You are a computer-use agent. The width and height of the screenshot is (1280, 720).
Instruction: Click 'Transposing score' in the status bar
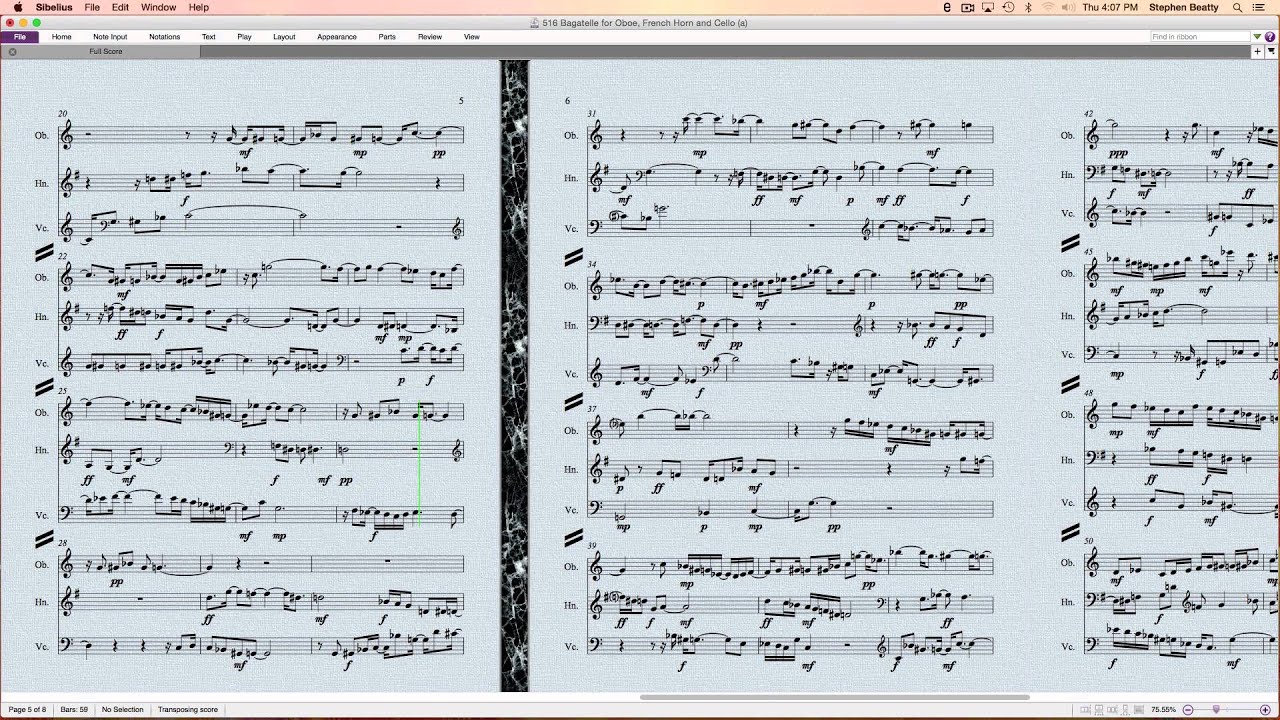(x=187, y=710)
